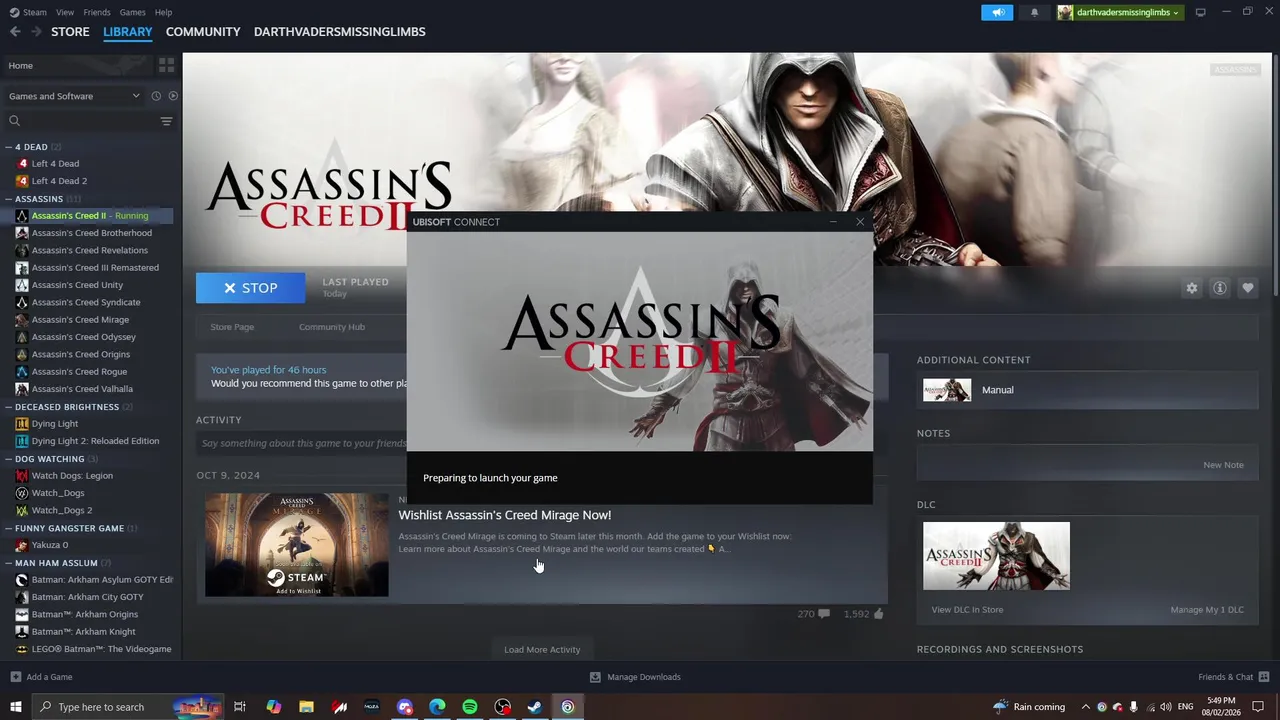Click the Left 4 Dead game icon

22,164
